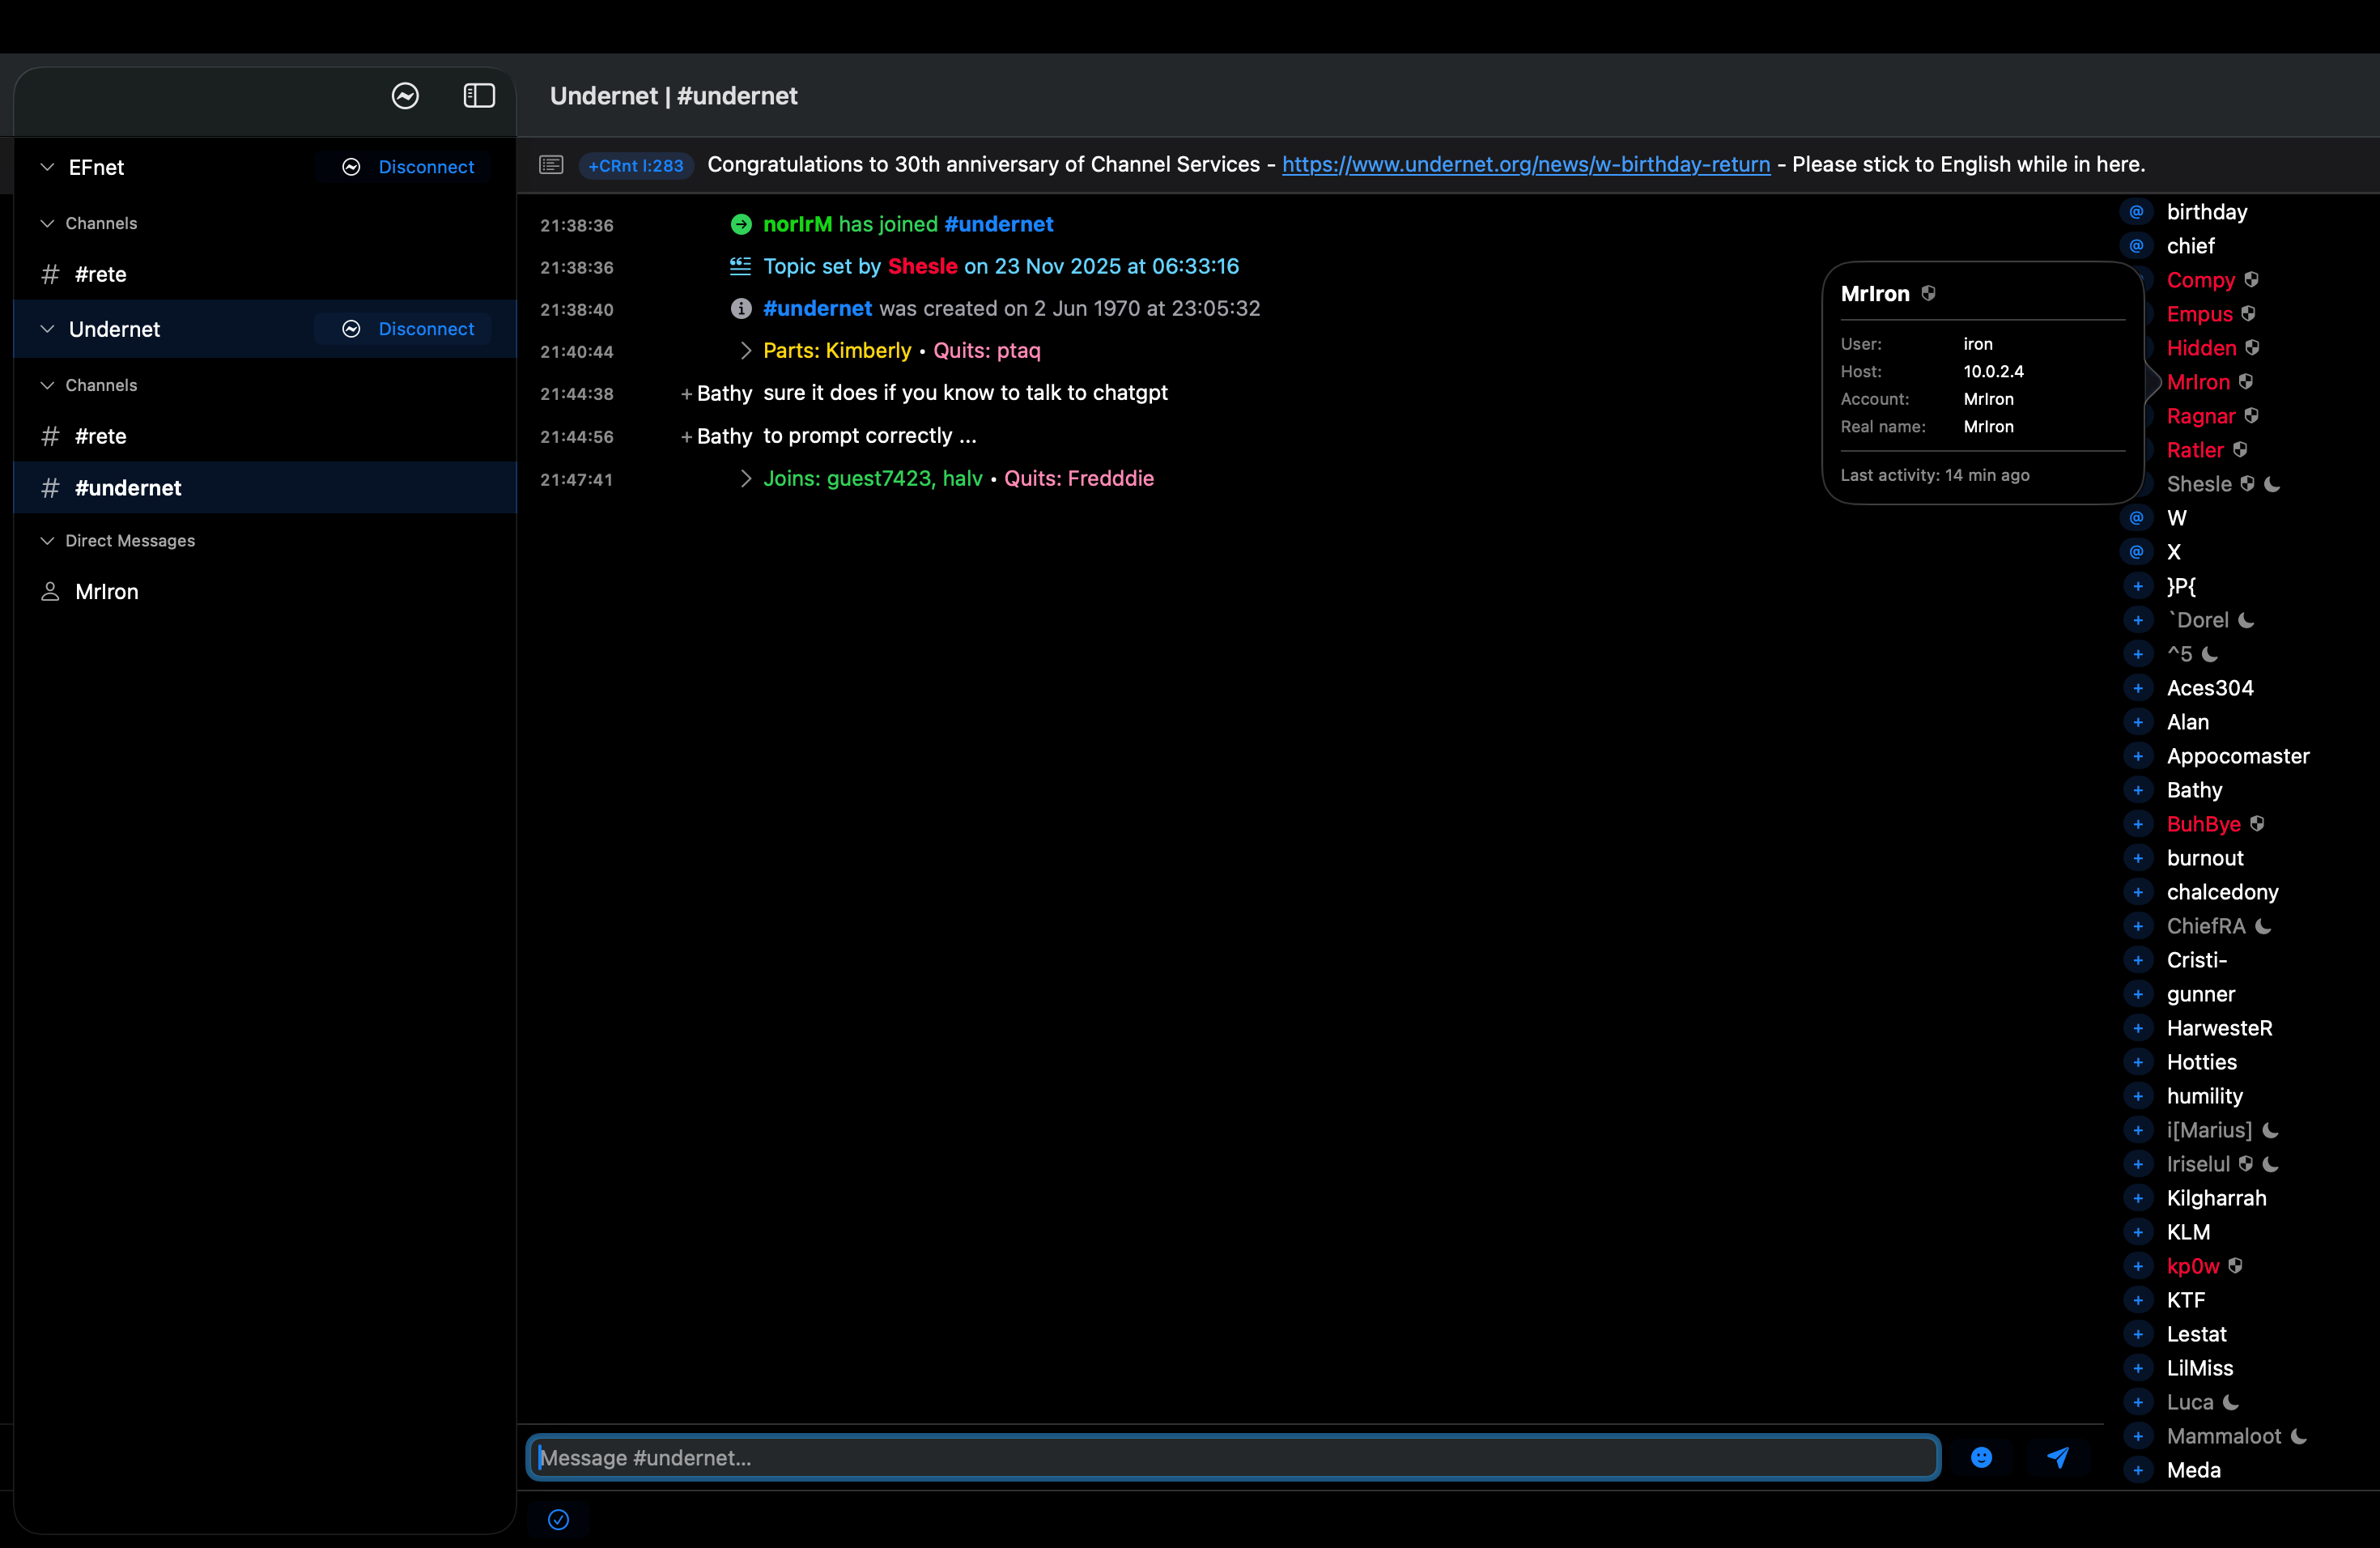Toggle the checkmark status circle bottom left
This screenshot has width=2380, height=1548.
click(x=558, y=1519)
